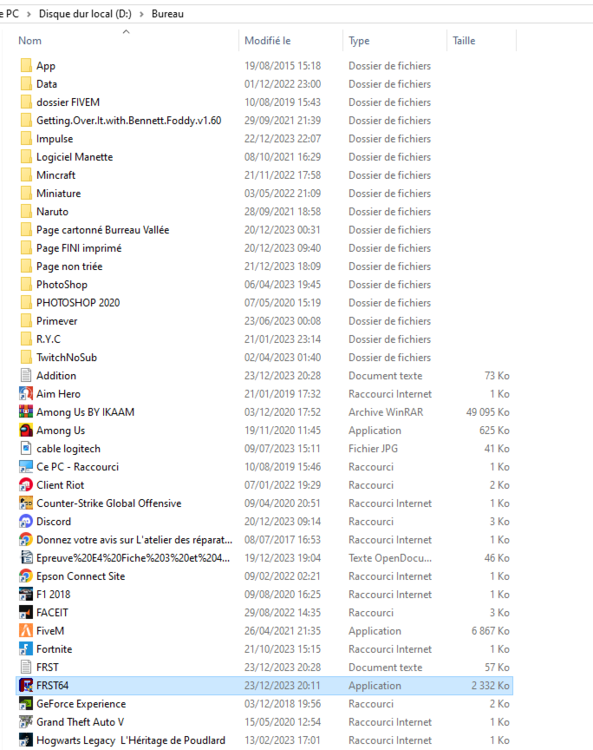The height and width of the screenshot is (750, 593).
Task: Select the Logiciel Manette folder
Action: pyautogui.click(x=75, y=157)
